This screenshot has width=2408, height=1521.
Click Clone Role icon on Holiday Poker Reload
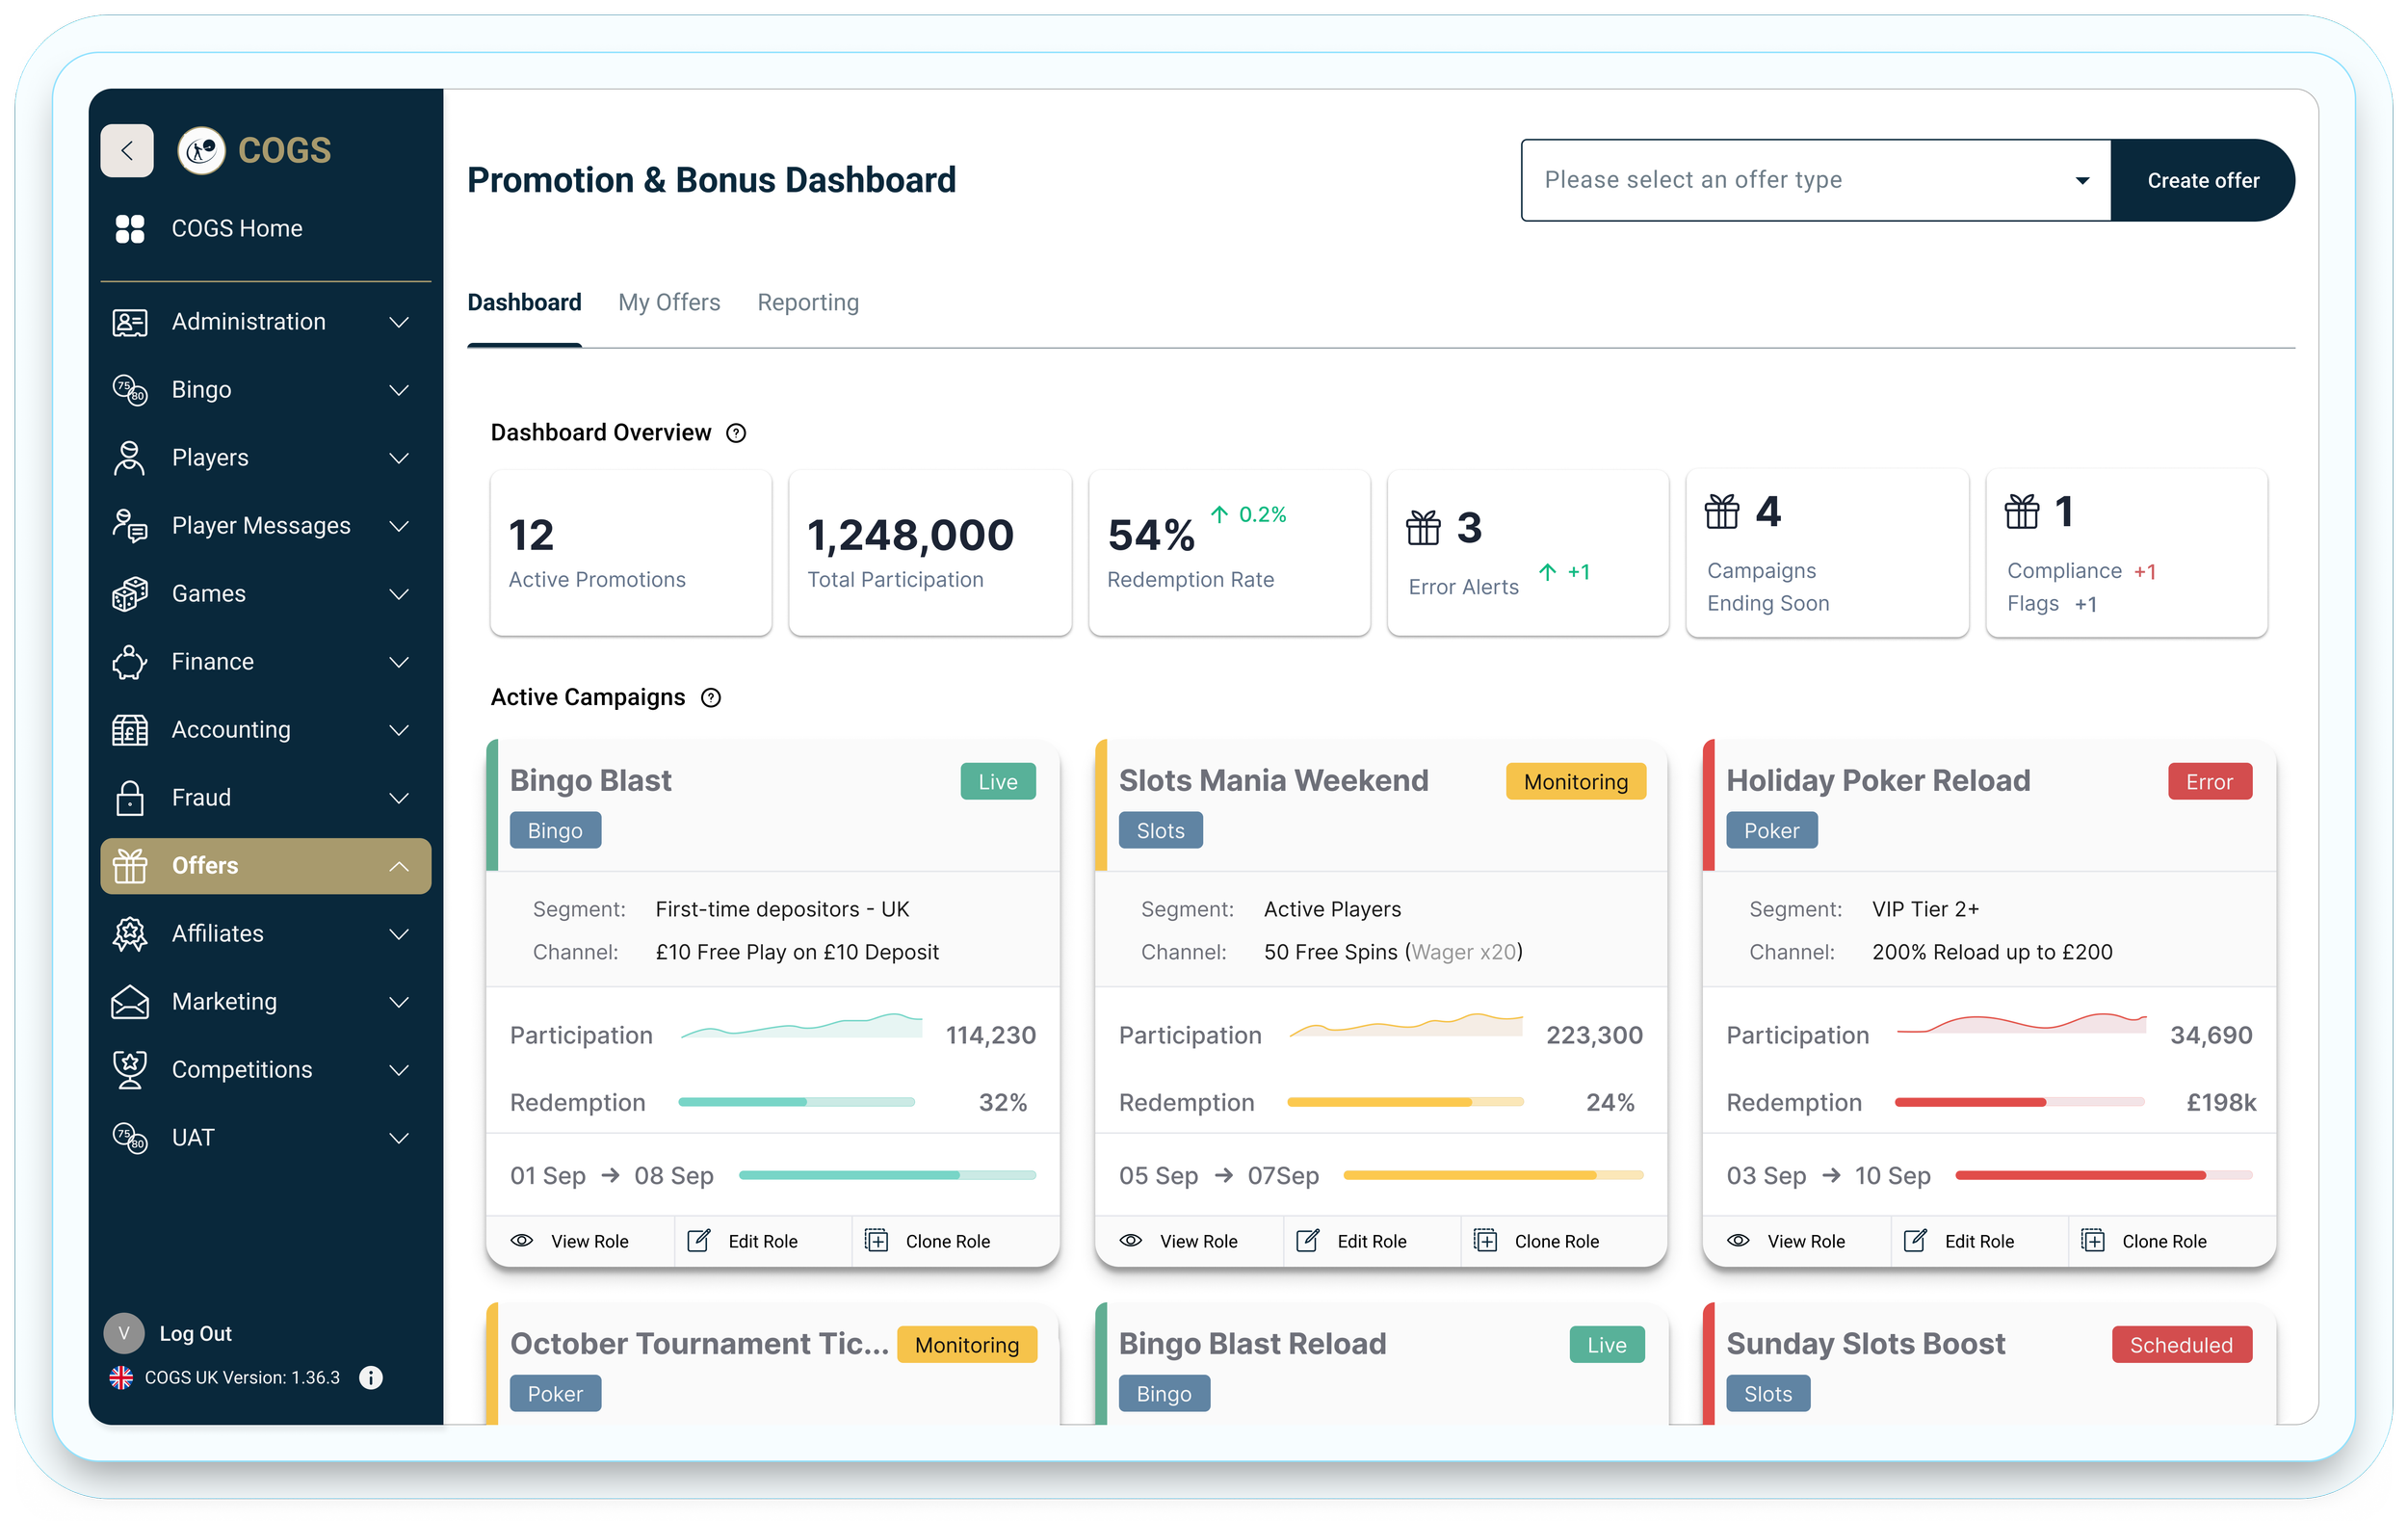click(2093, 1241)
